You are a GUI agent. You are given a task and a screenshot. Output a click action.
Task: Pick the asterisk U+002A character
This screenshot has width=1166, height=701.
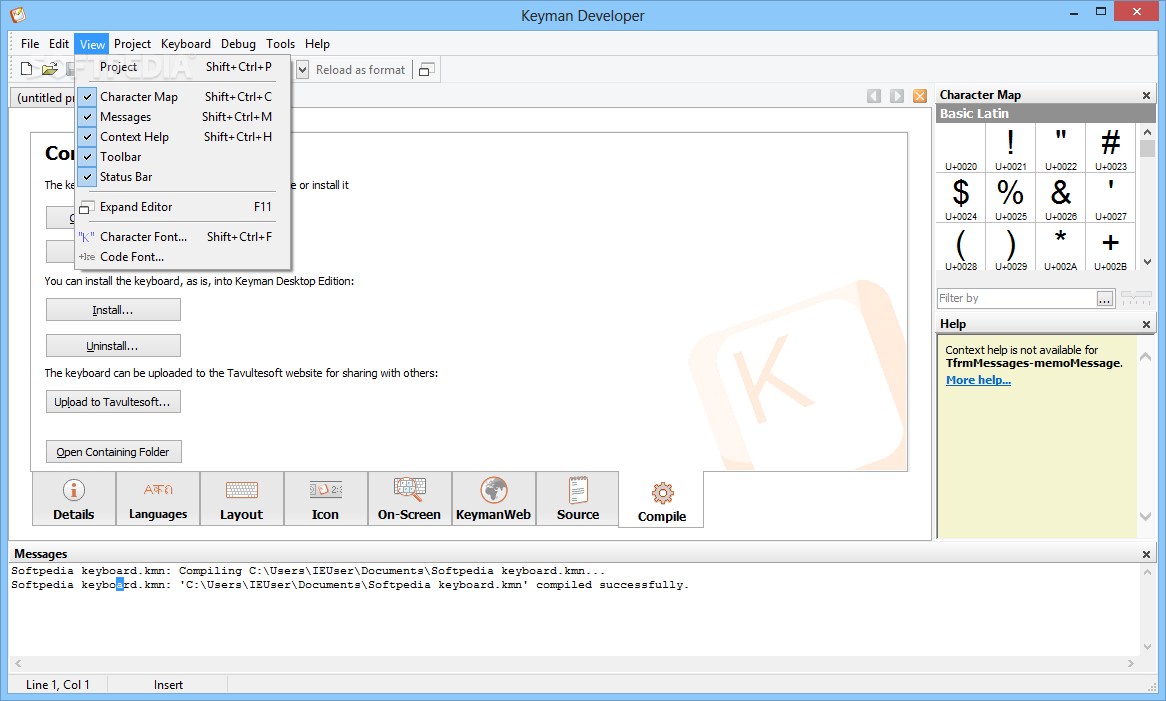click(1060, 248)
